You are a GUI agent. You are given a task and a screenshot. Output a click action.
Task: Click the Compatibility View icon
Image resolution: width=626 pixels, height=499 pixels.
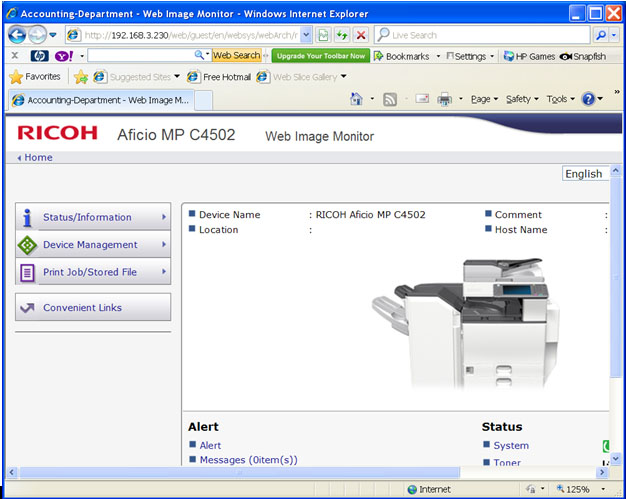[323, 35]
